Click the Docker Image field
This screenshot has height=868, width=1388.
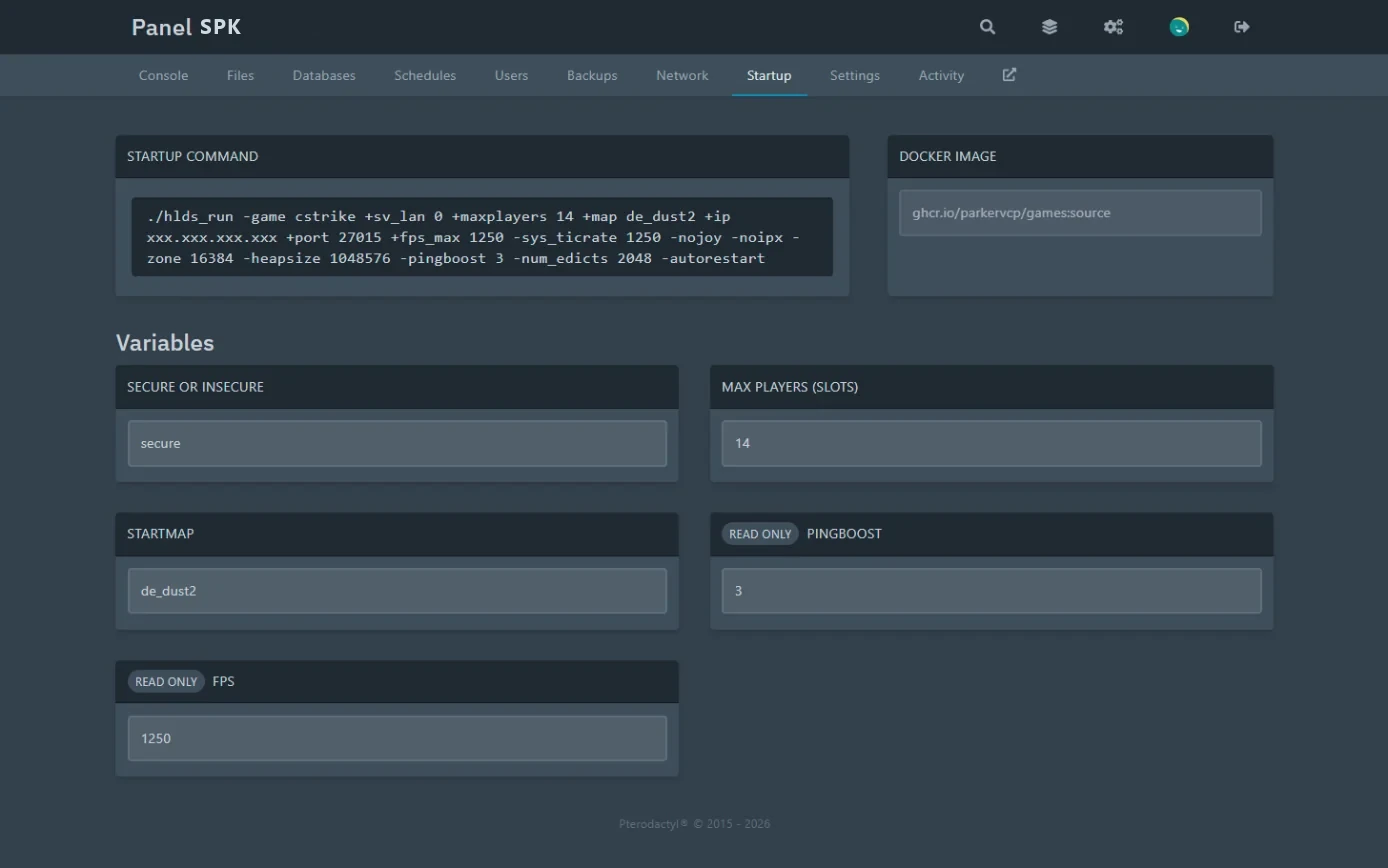[x=1080, y=213]
